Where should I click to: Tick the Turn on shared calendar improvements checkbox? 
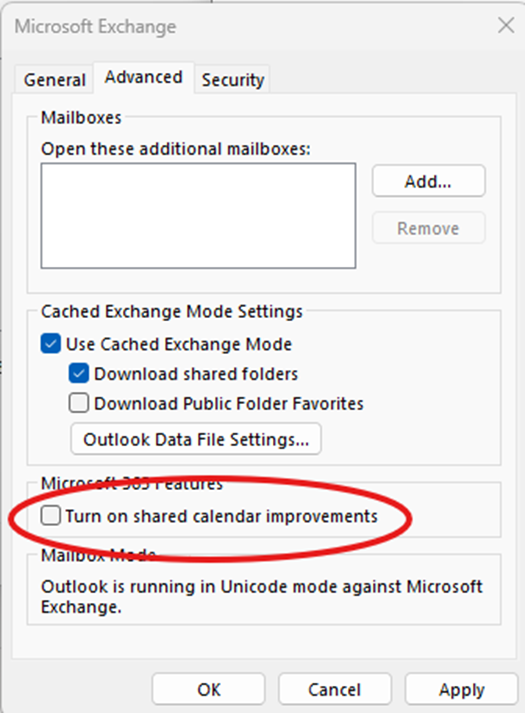[x=50, y=516]
